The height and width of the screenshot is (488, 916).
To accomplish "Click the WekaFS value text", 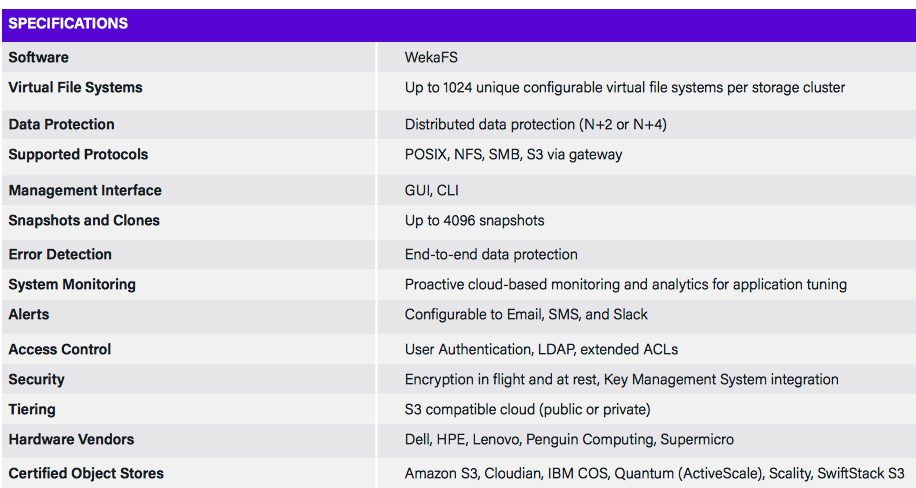I will [431, 57].
